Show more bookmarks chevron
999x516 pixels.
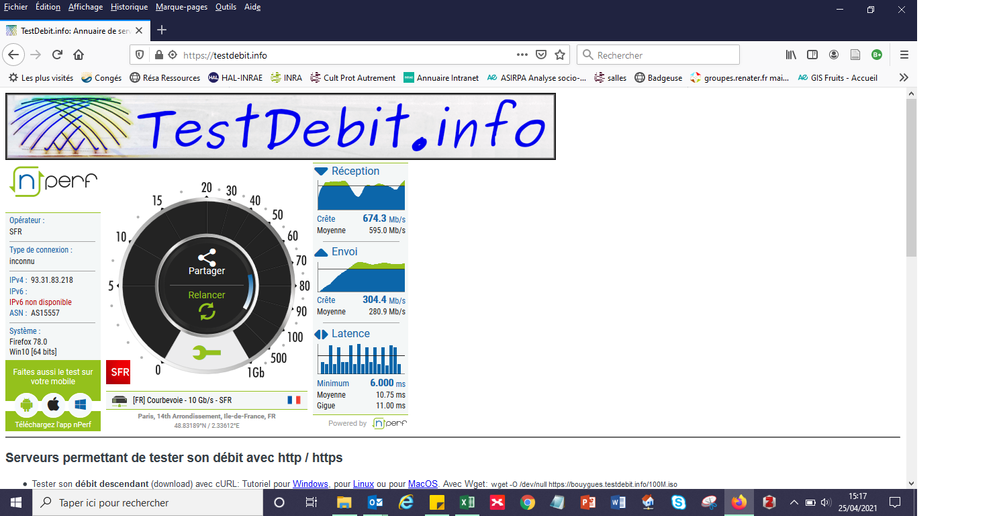903,78
